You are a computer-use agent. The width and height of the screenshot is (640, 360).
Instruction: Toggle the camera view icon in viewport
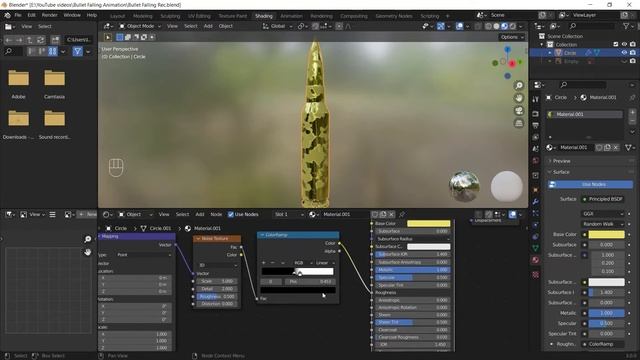click(x=519, y=111)
